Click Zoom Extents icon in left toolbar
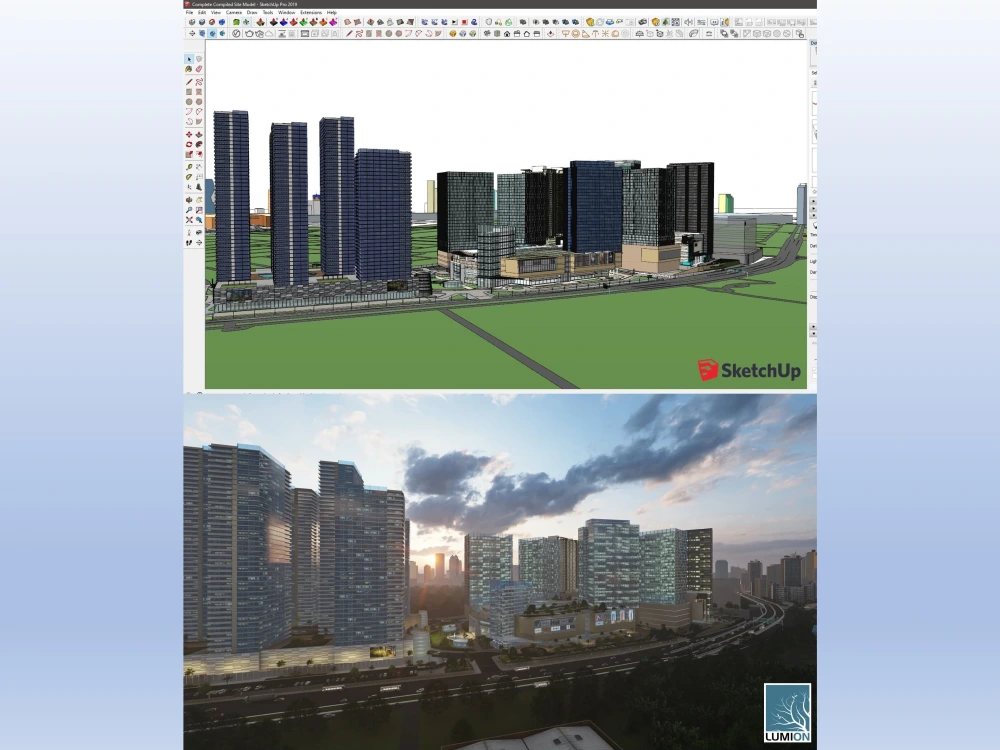1000x750 pixels. [189, 219]
